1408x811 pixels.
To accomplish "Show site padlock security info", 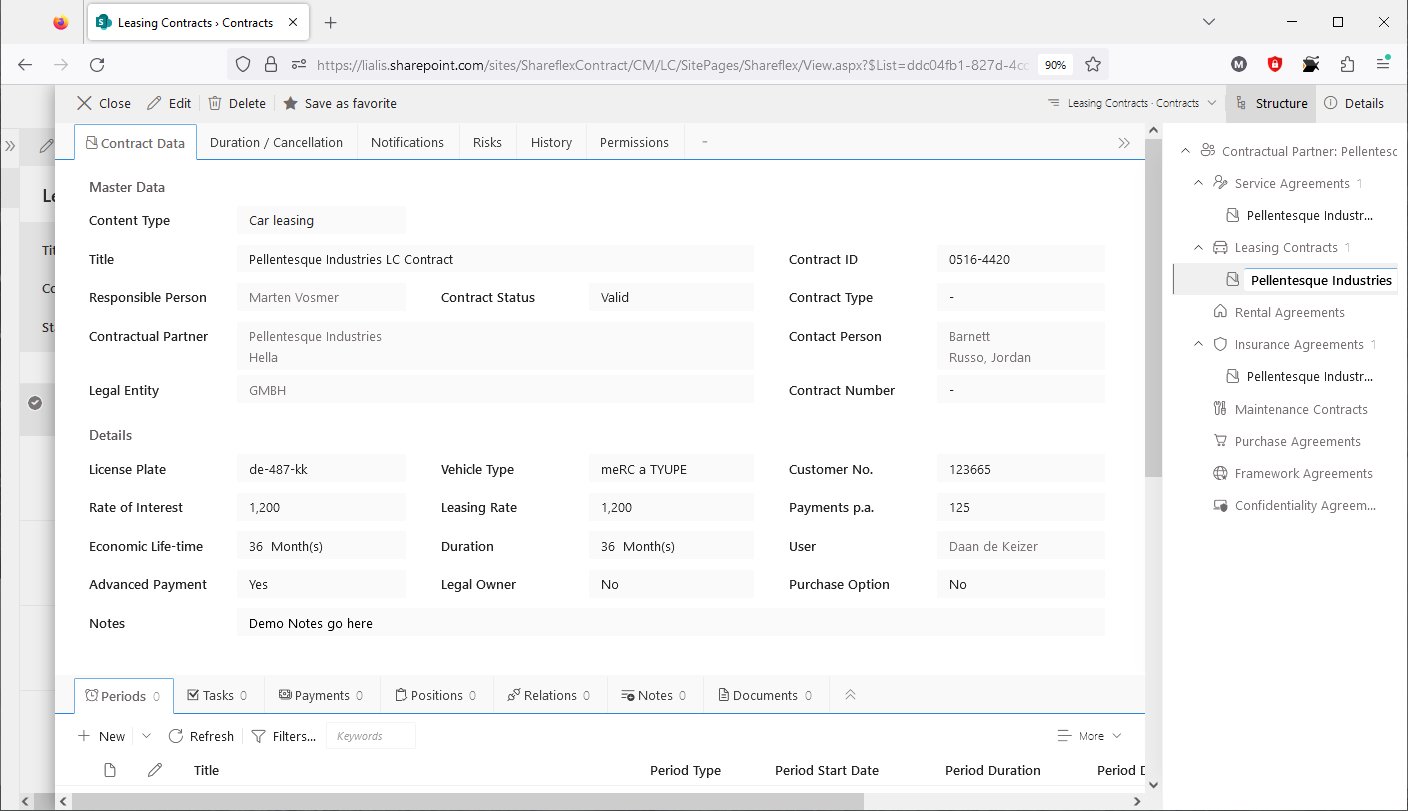I will coord(270,64).
